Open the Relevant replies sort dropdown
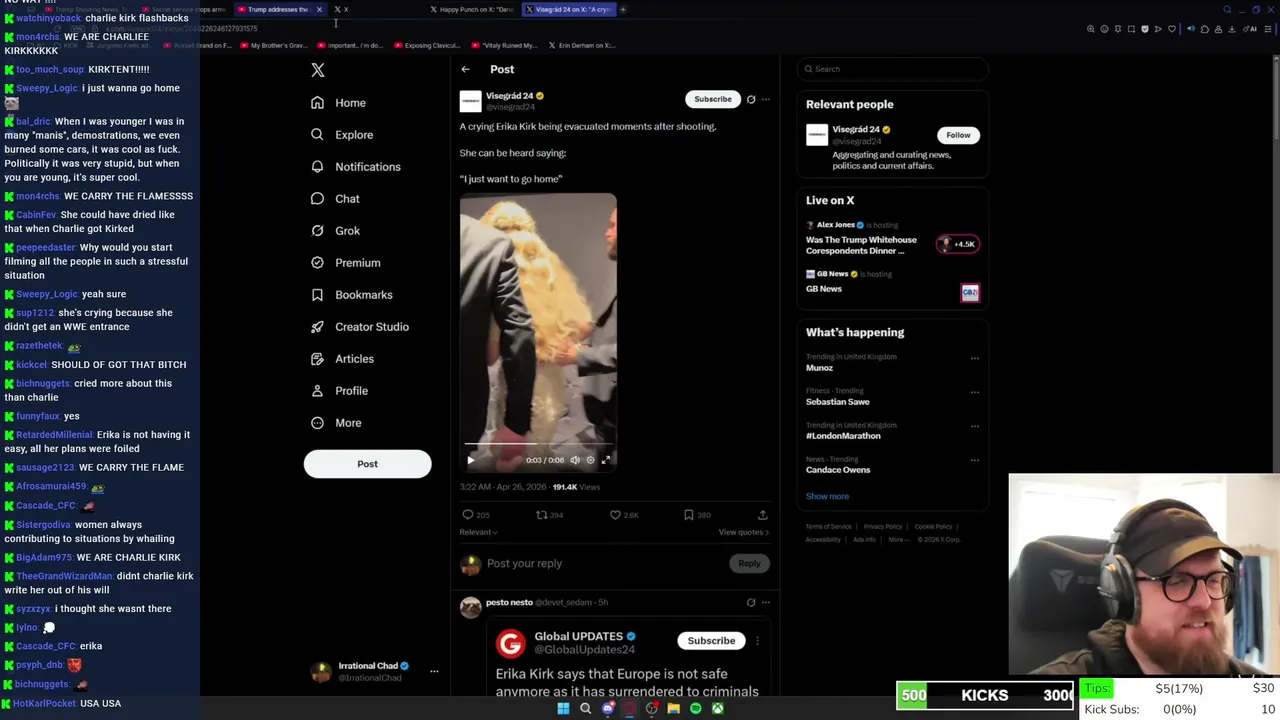 (479, 532)
